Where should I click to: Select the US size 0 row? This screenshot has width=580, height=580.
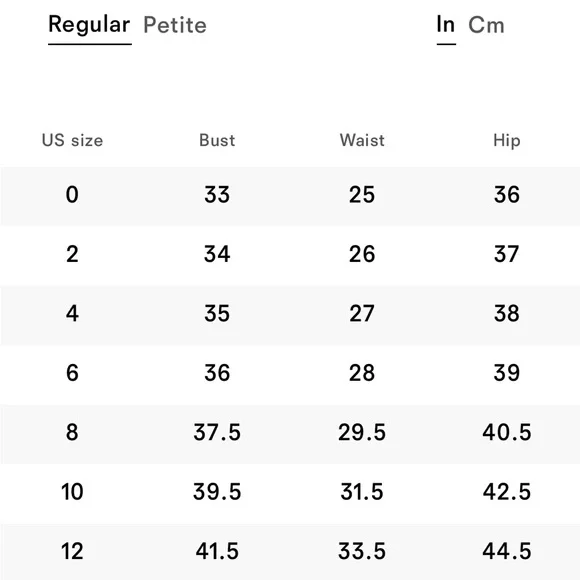click(x=290, y=196)
